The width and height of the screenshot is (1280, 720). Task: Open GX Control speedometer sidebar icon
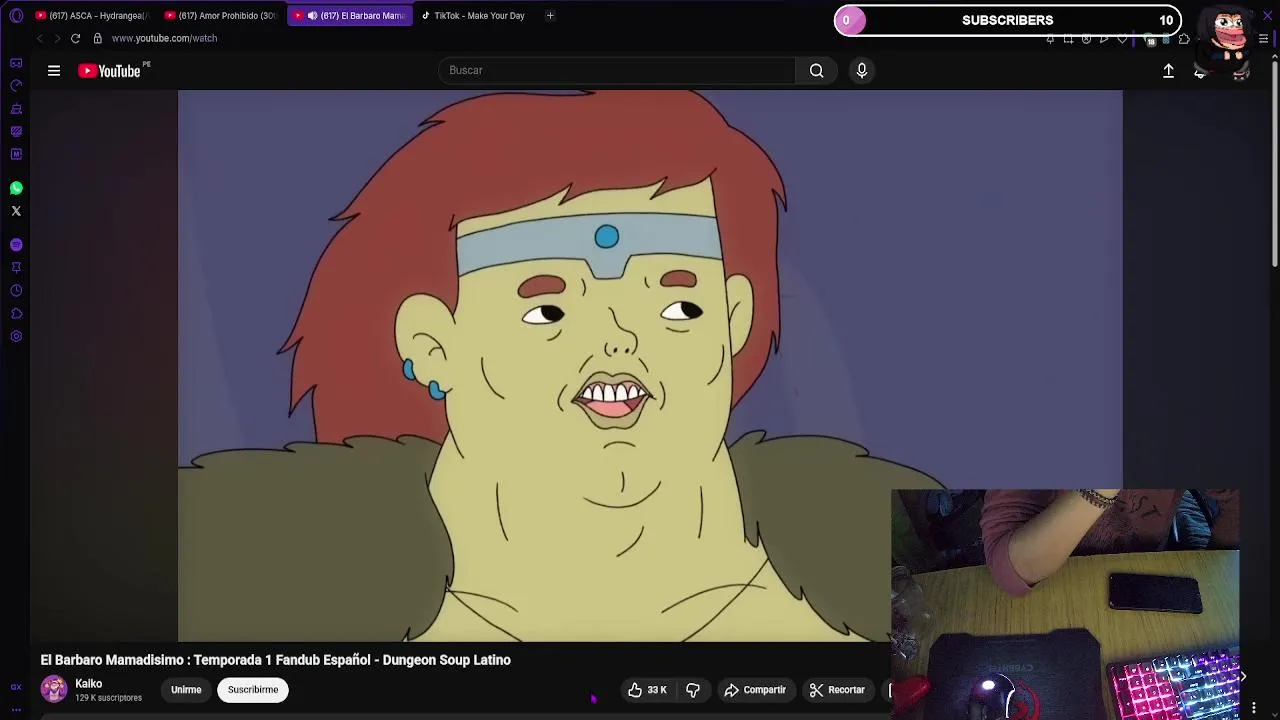coord(16,86)
